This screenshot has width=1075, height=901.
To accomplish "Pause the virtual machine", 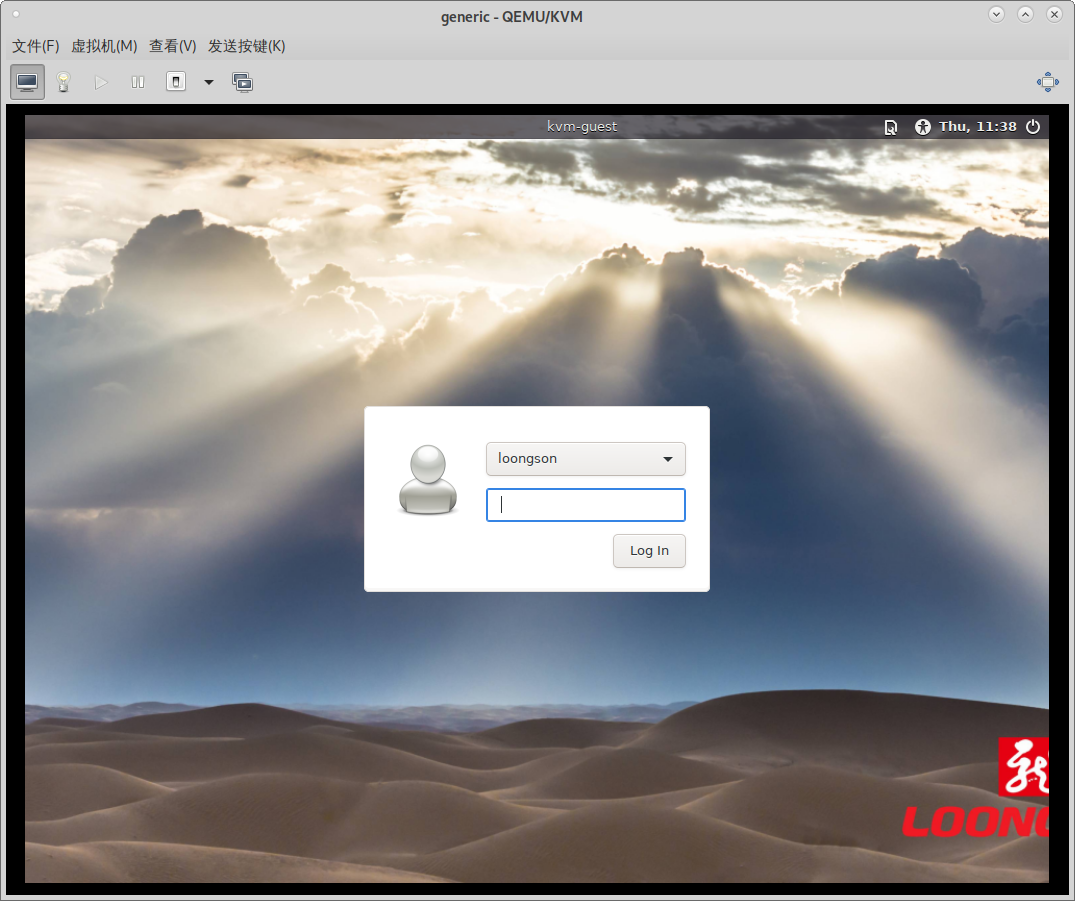I will (x=138, y=82).
